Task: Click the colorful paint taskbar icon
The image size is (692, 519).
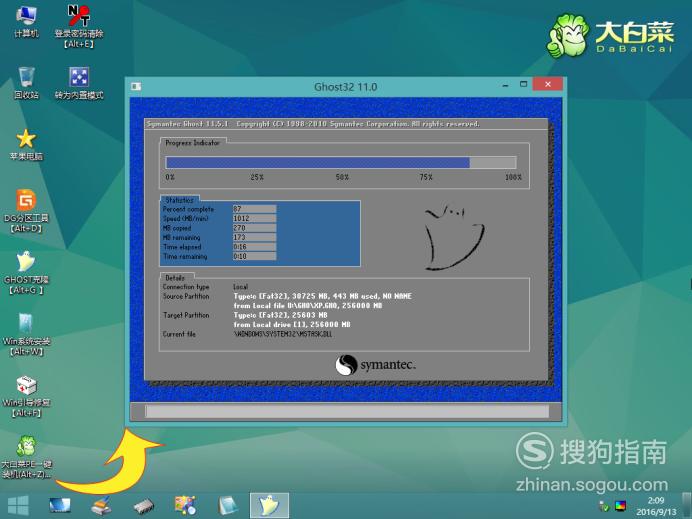Action: tap(185, 505)
